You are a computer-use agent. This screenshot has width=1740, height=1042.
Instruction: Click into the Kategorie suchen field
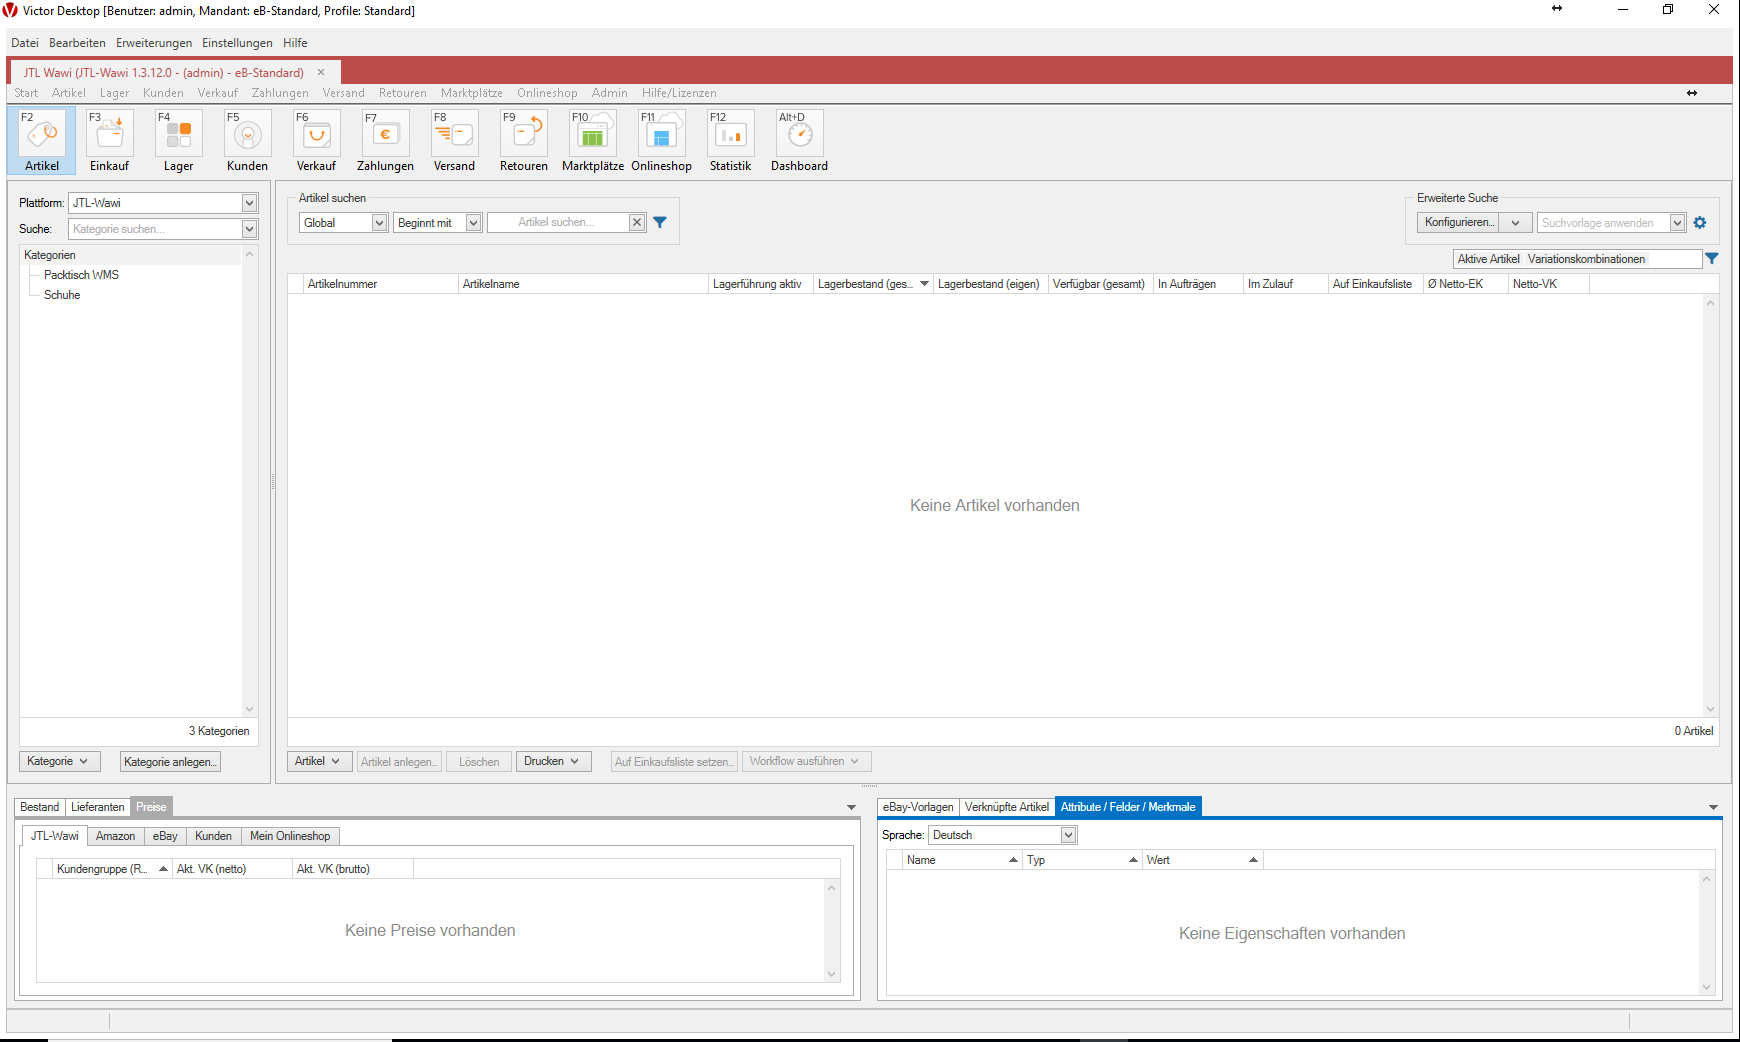coord(154,229)
